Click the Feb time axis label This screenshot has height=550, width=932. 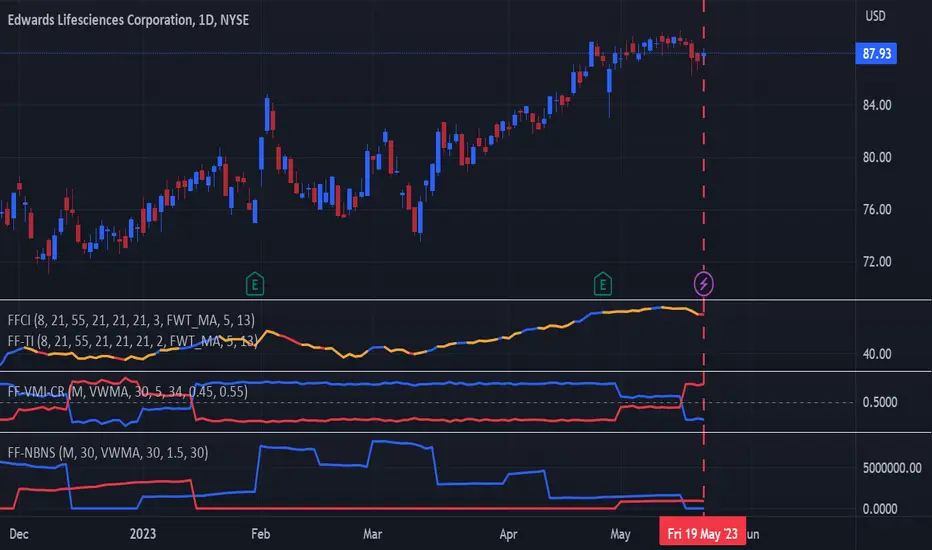click(260, 534)
